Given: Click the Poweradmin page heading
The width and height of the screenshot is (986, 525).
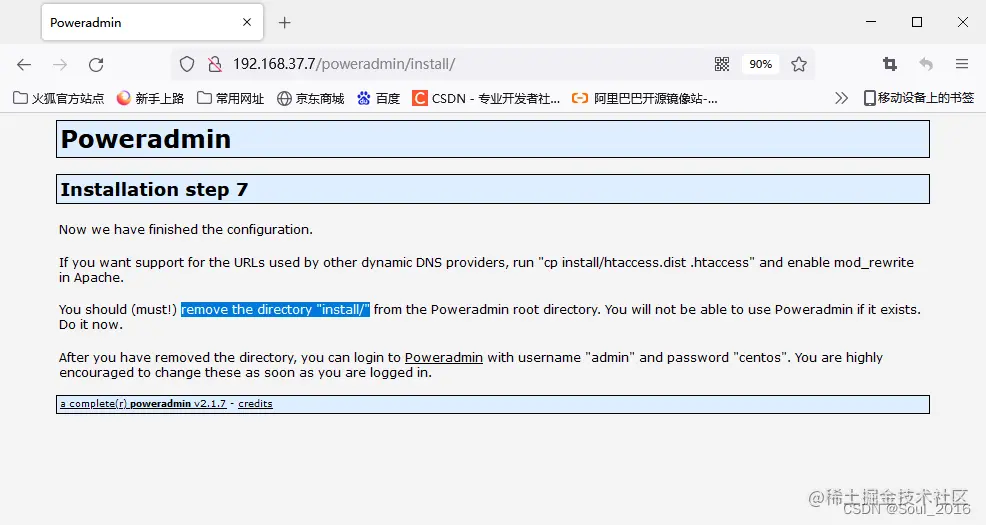Looking at the screenshot, I should pyautogui.click(x=146, y=139).
